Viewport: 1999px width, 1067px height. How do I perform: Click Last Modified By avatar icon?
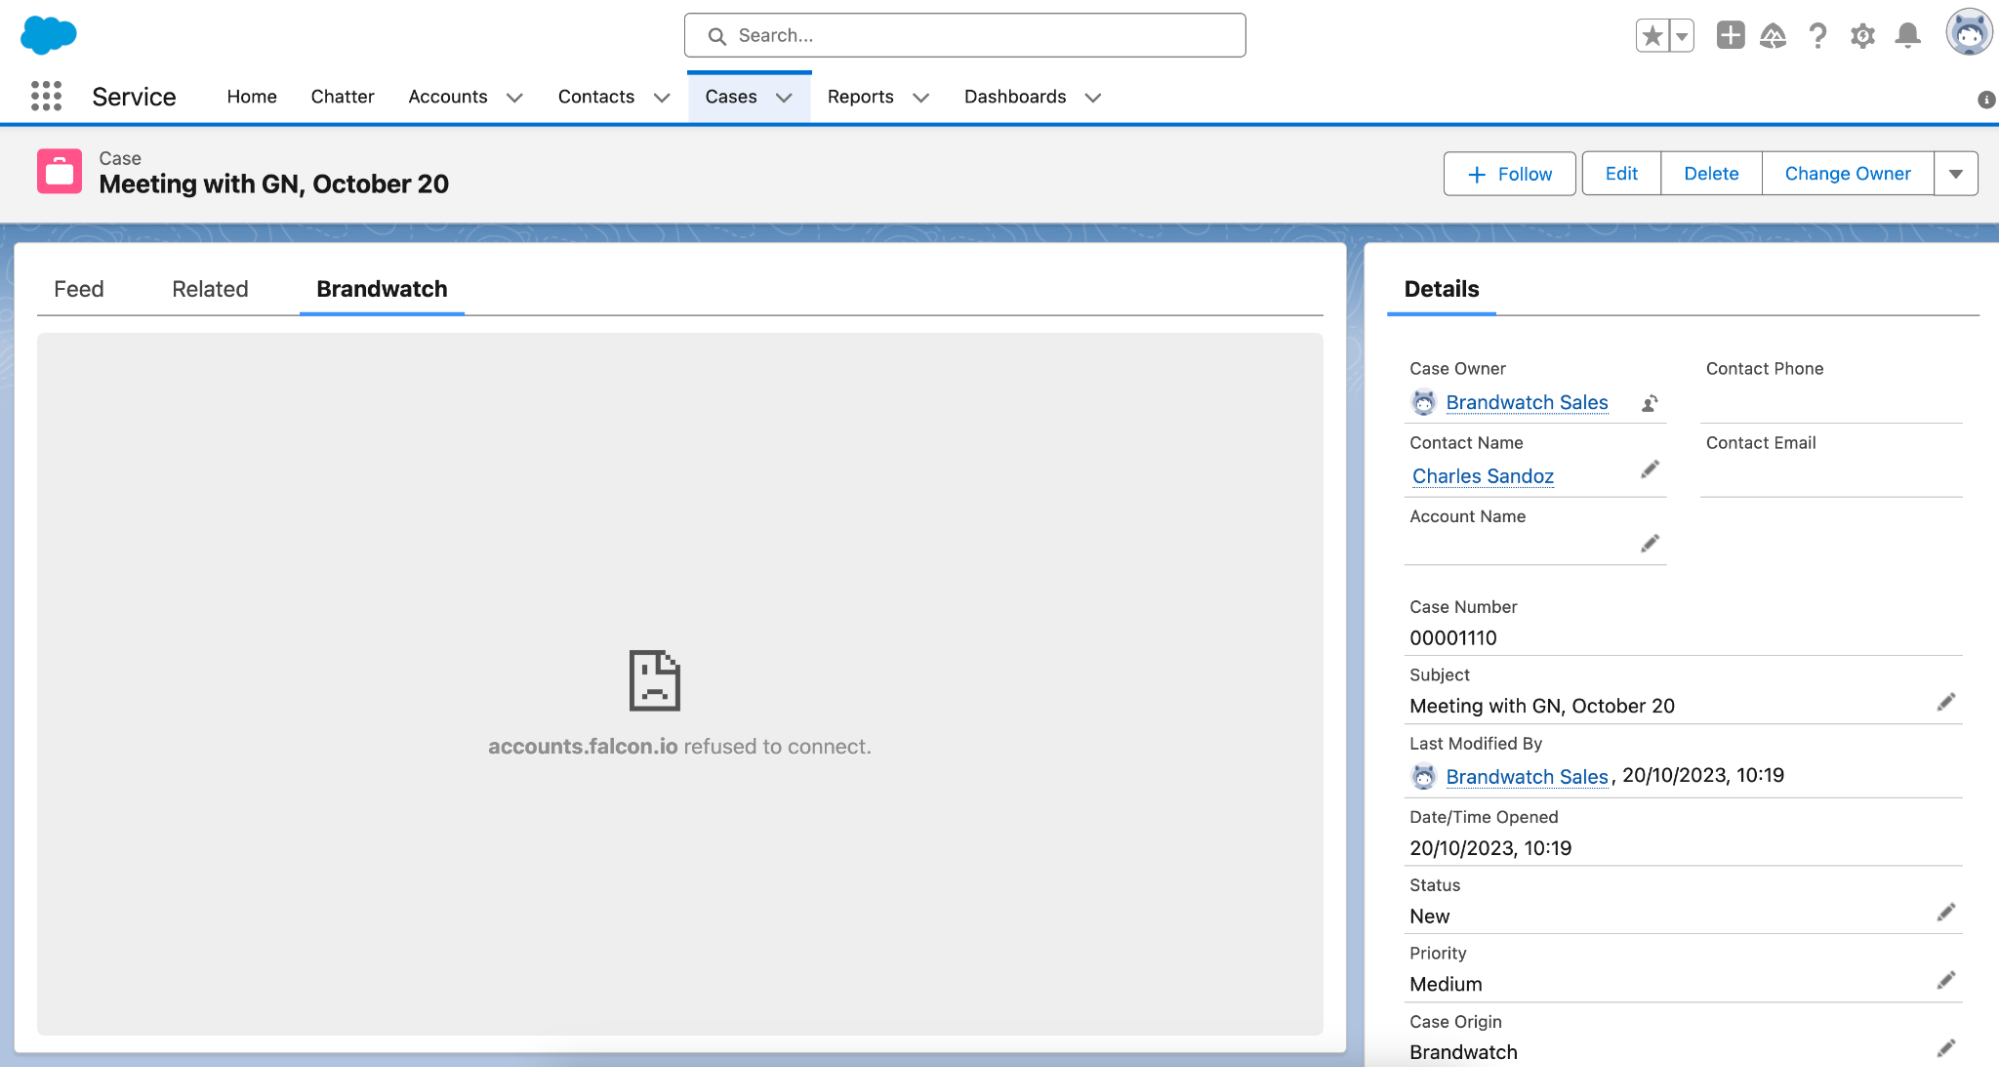coord(1423,776)
